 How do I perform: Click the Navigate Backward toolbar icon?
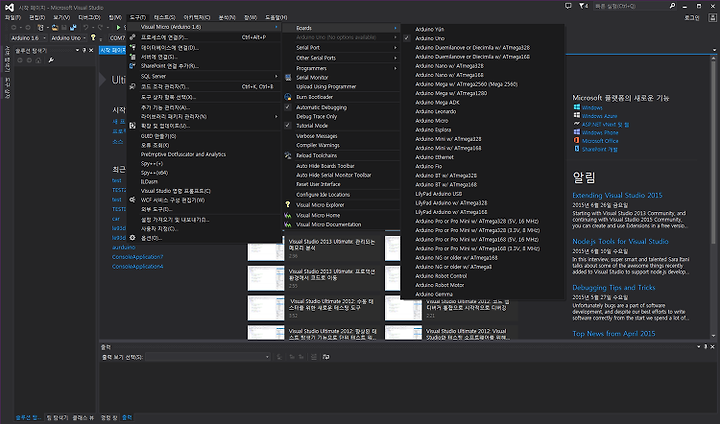point(14,28)
